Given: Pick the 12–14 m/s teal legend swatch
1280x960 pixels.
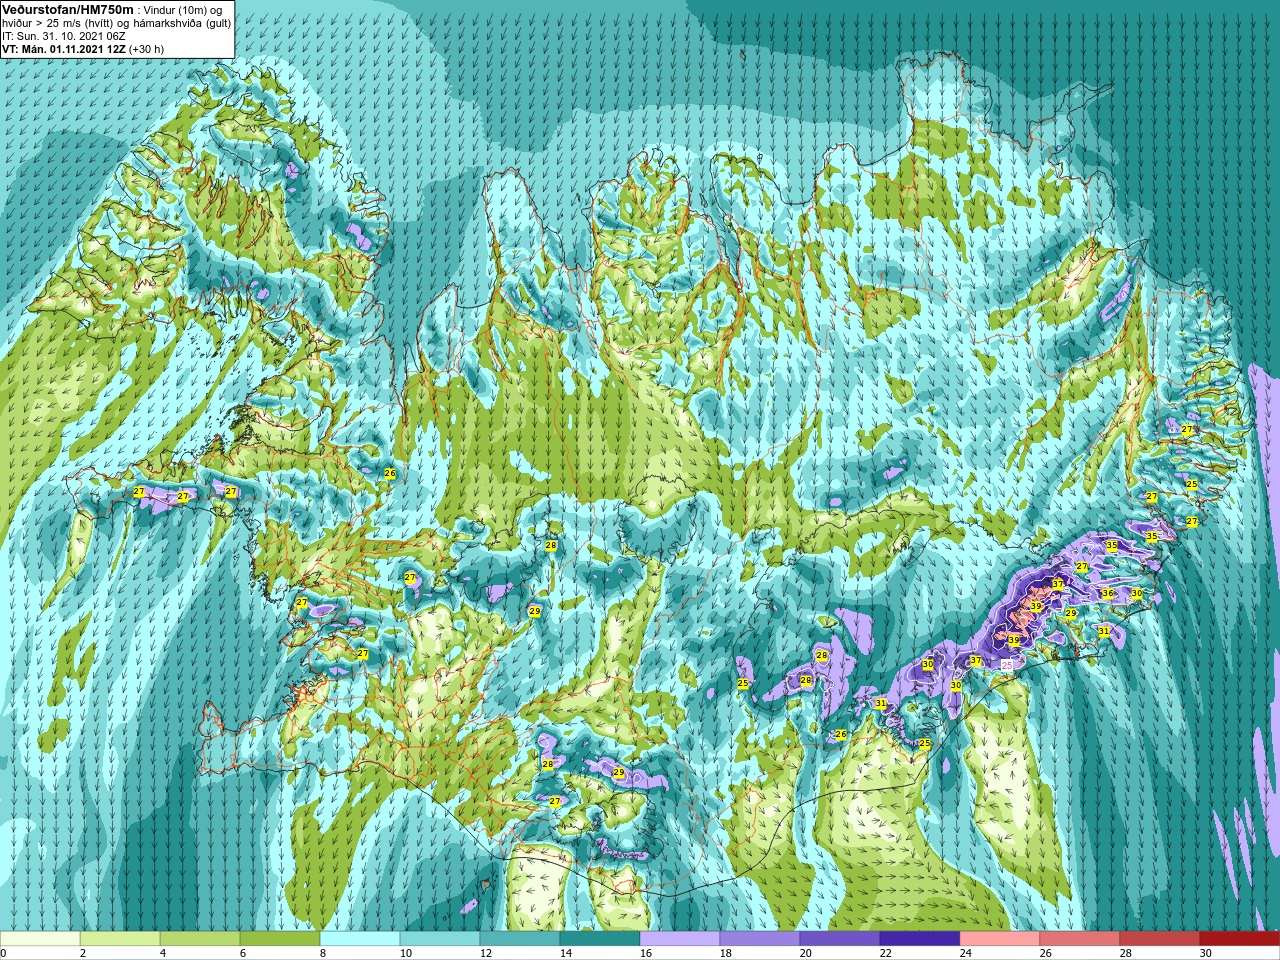Looking at the screenshot, I should 520,939.
